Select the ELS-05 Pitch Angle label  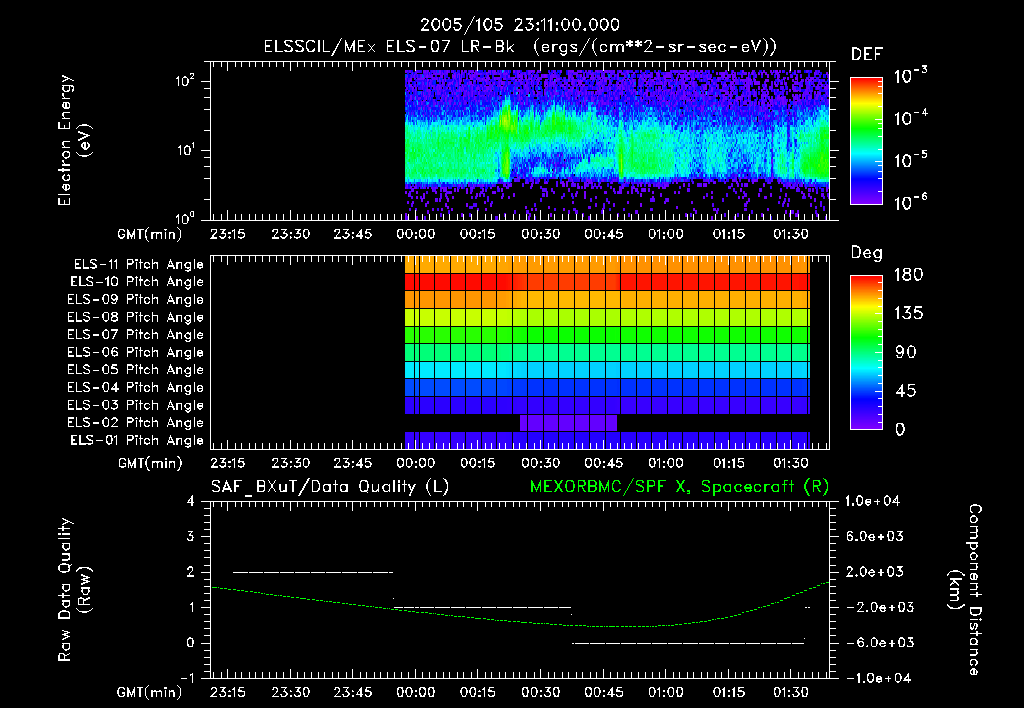135,370
